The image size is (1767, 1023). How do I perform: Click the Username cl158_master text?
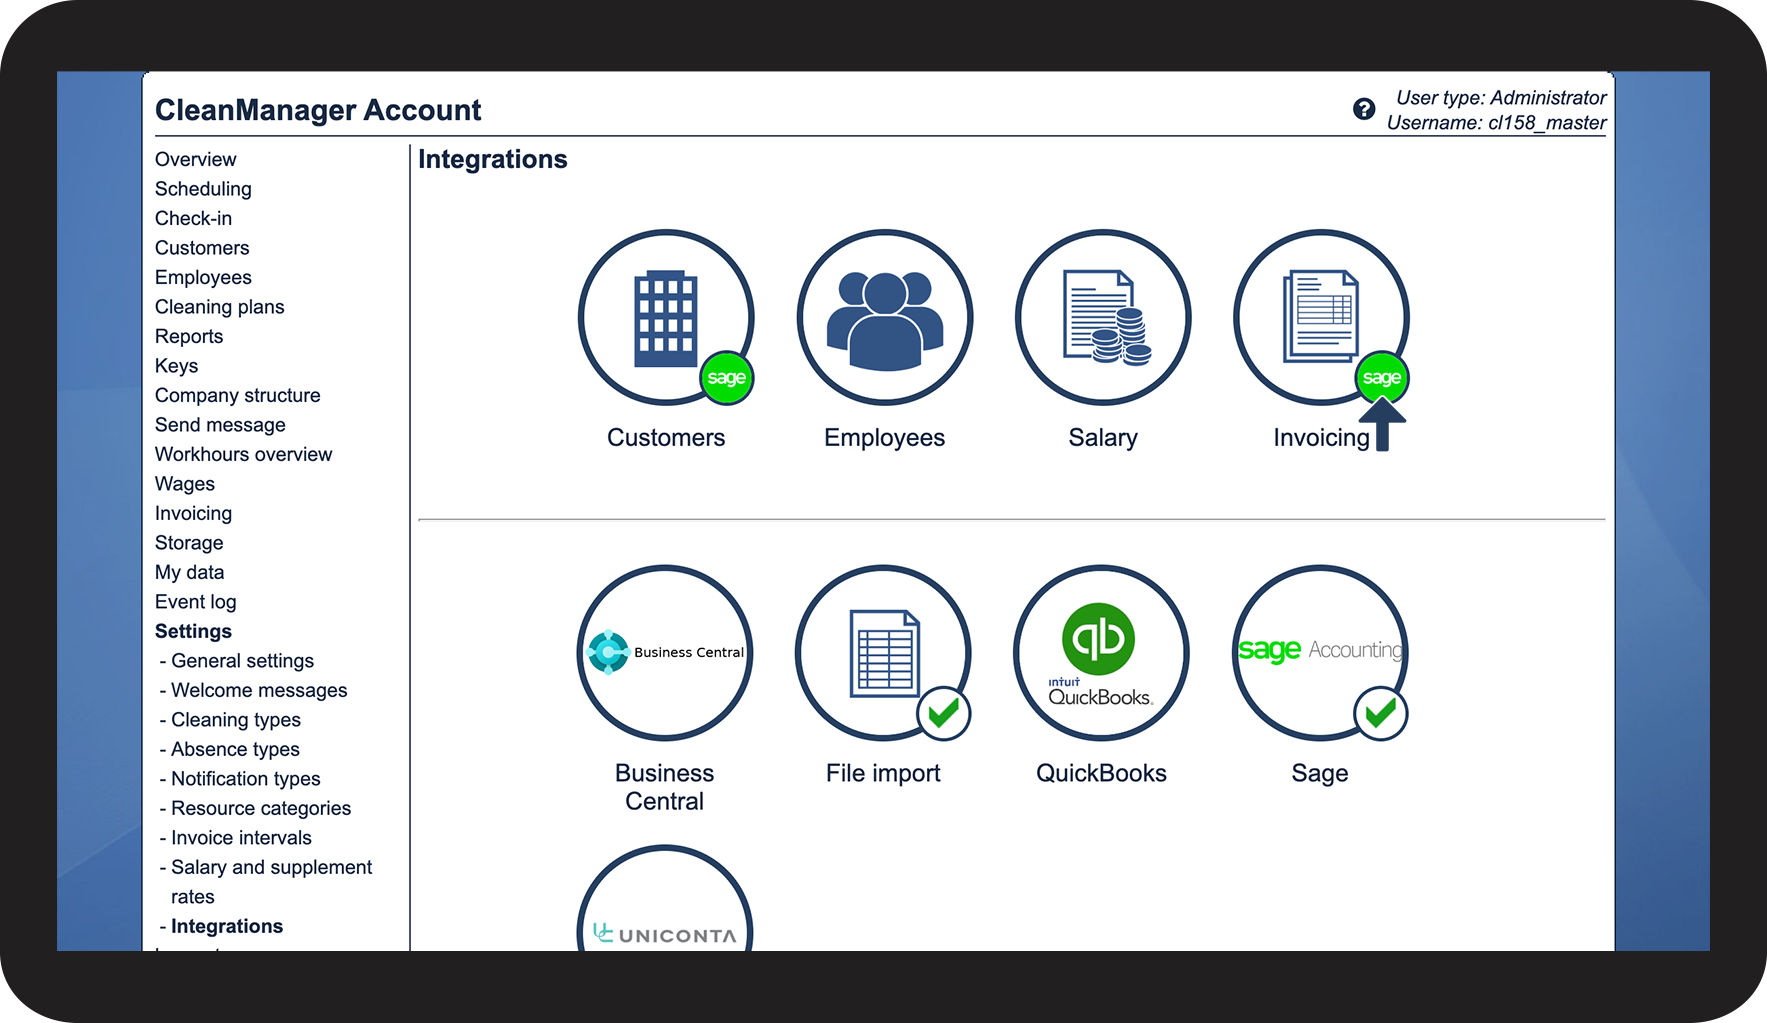[x=1496, y=123]
